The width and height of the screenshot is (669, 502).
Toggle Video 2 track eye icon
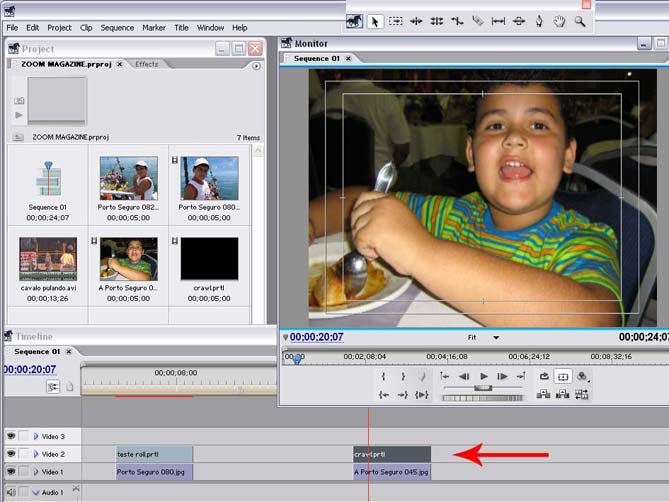11,454
